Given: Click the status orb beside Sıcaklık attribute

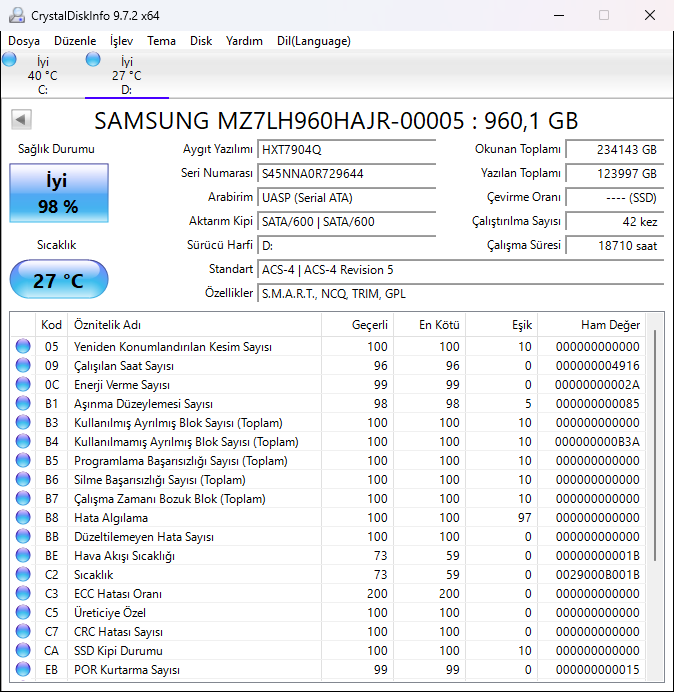Looking at the screenshot, I should coord(23,575).
